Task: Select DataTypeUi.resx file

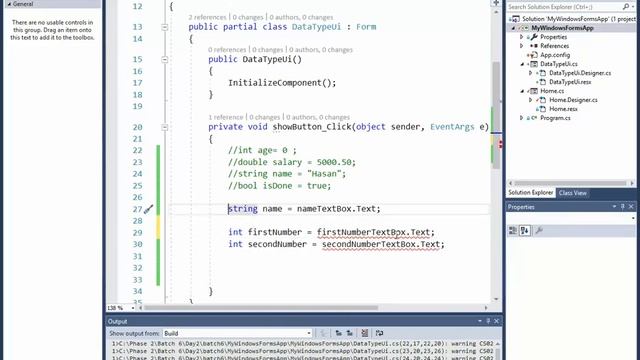Action: [570, 82]
